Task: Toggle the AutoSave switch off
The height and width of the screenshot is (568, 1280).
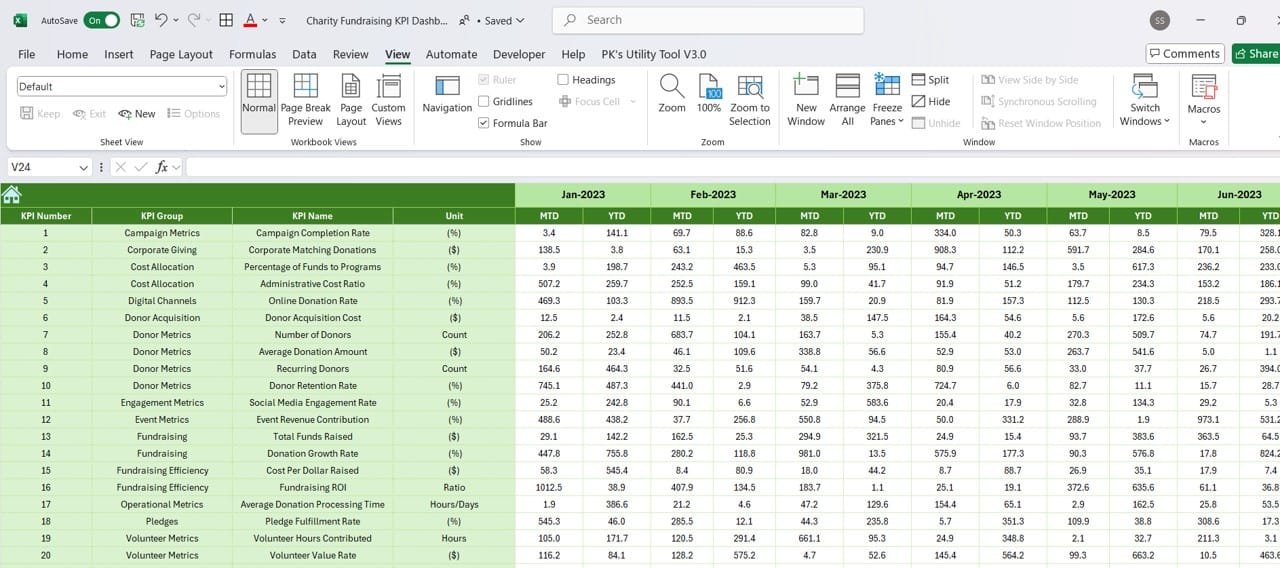Action: [101, 20]
